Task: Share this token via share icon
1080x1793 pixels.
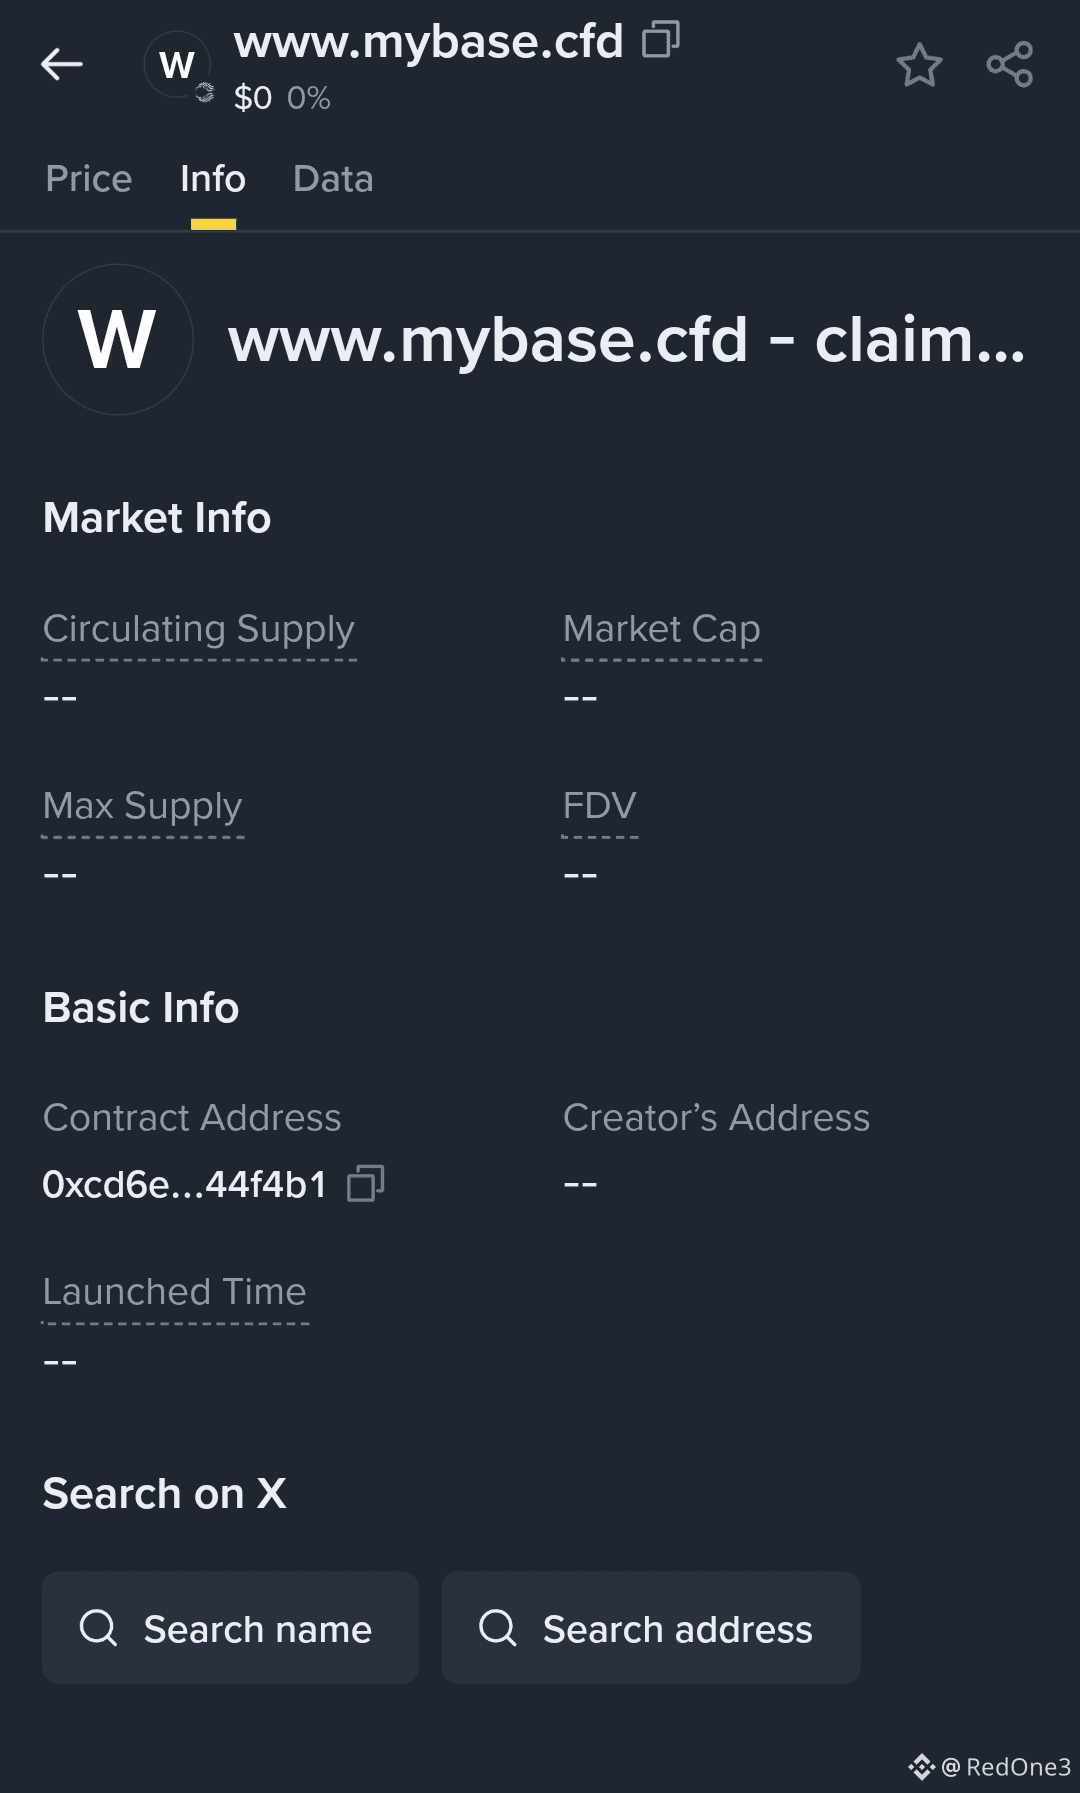Action: [1009, 65]
